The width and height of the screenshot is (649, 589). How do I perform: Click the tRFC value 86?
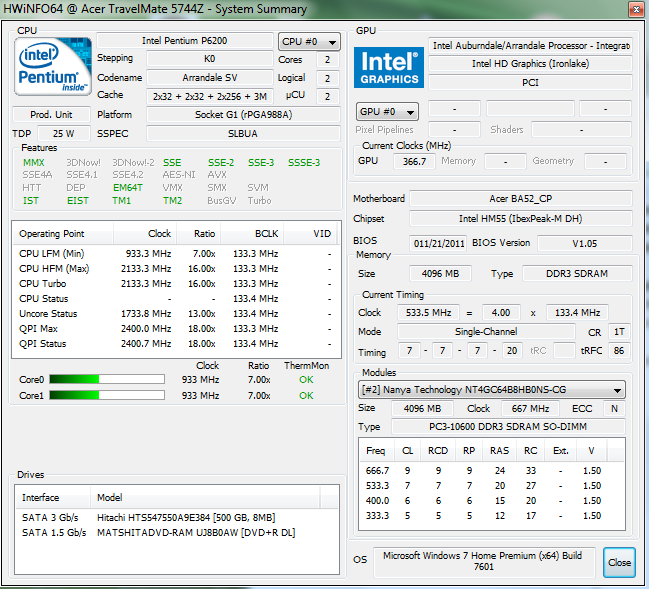pyautogui.click(x=619, y=351)
